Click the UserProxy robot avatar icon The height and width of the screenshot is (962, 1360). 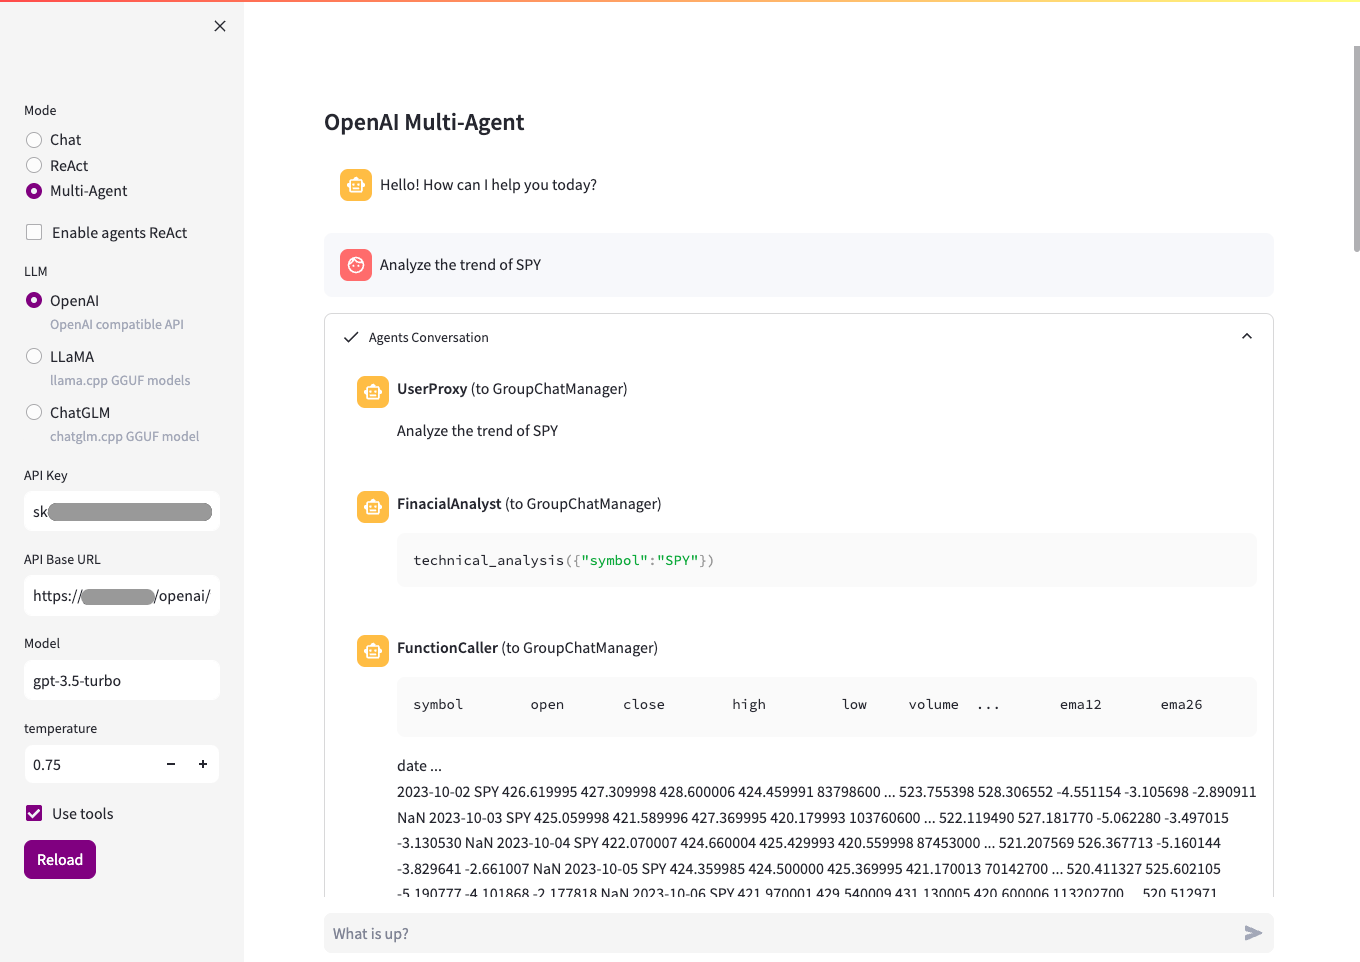[373, 392]
